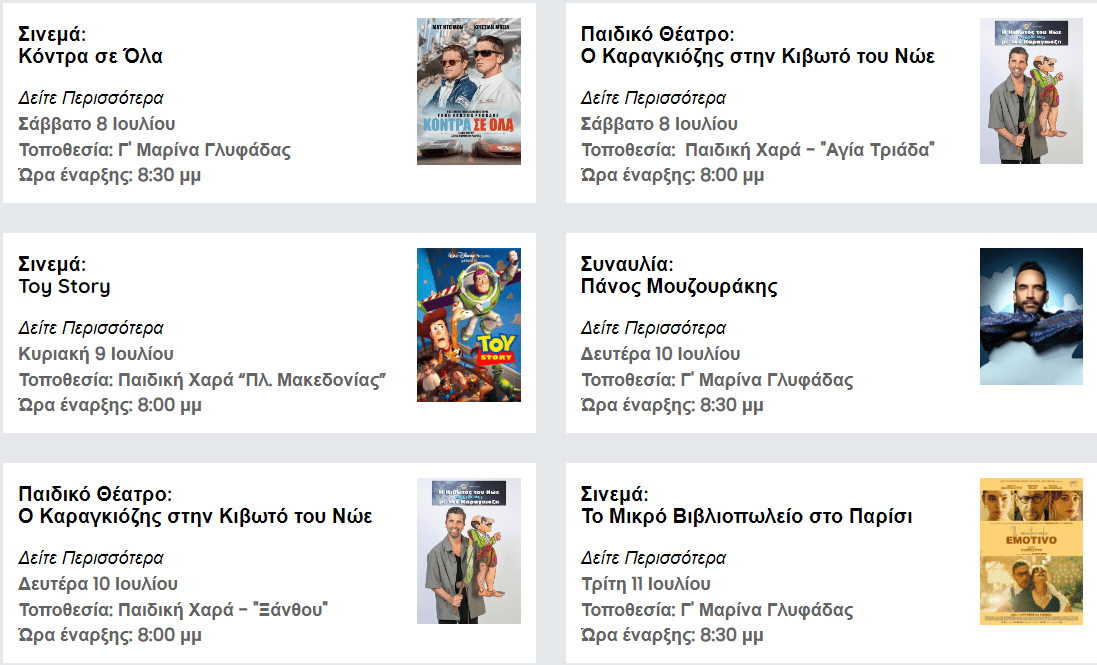Click Δείτε Περισσότερα under Το Μικρό Βιβλιοπωλείο
This screenshot has width=1097, height=665.
point(653,558)
